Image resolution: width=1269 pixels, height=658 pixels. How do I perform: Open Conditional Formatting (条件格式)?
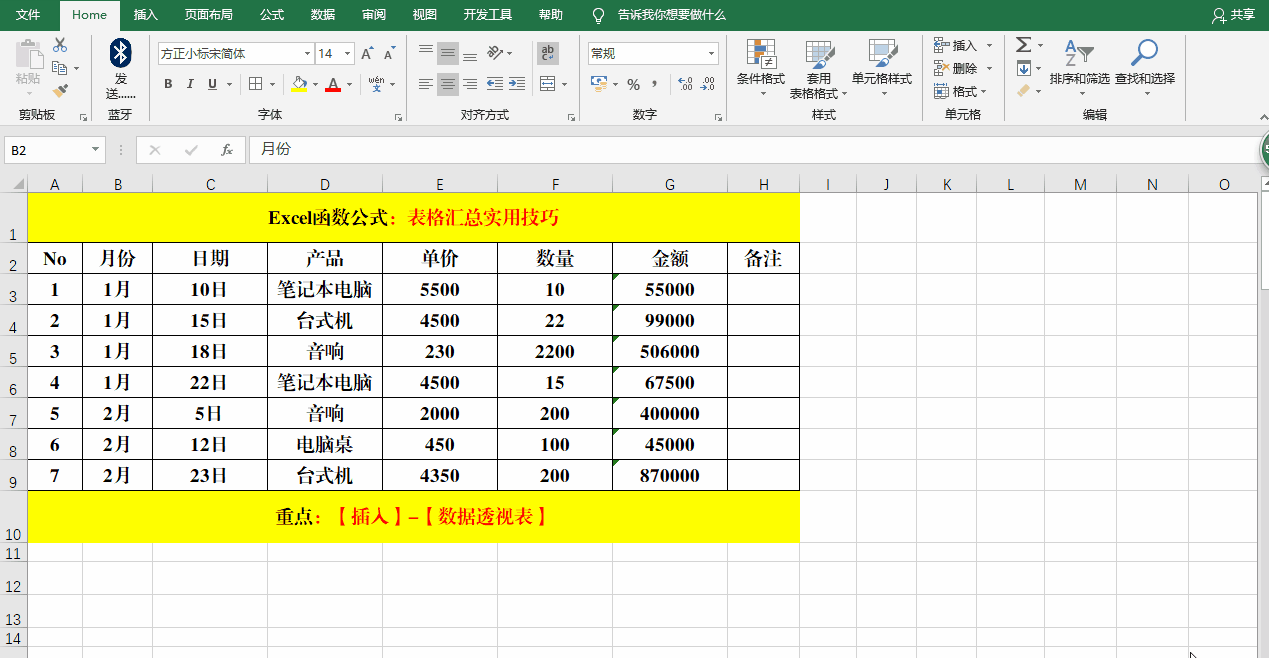click(x=761, y=66)
